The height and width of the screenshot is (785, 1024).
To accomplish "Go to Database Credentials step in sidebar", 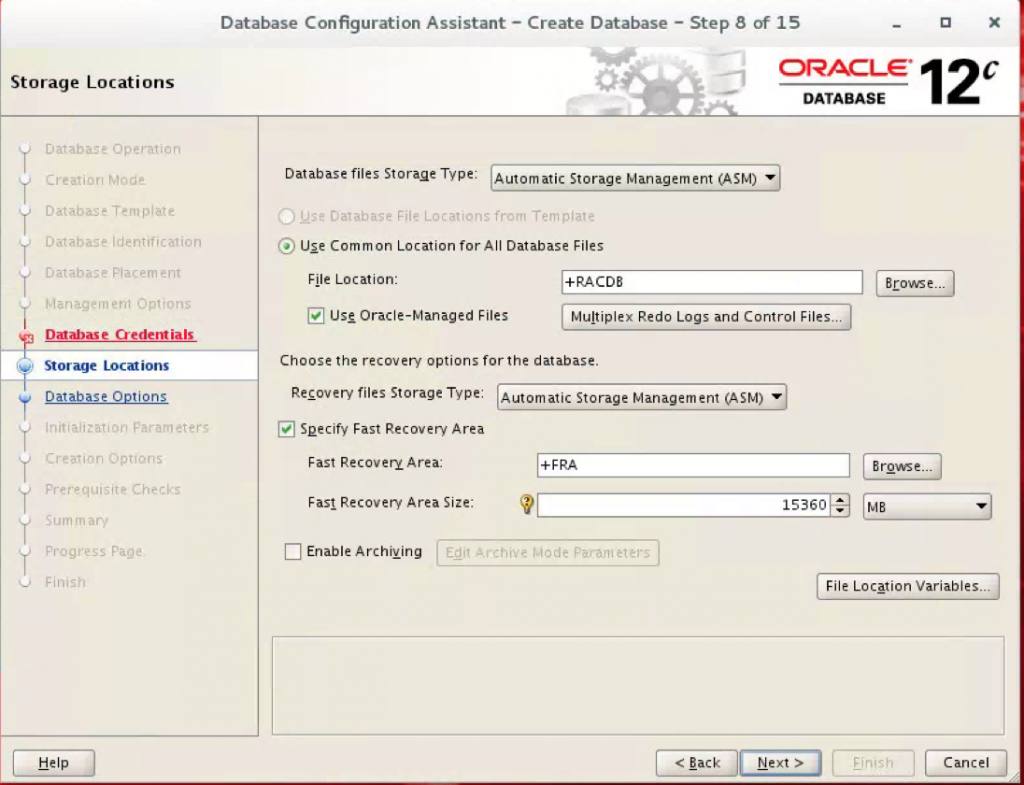I will click(x=119, y=335).
